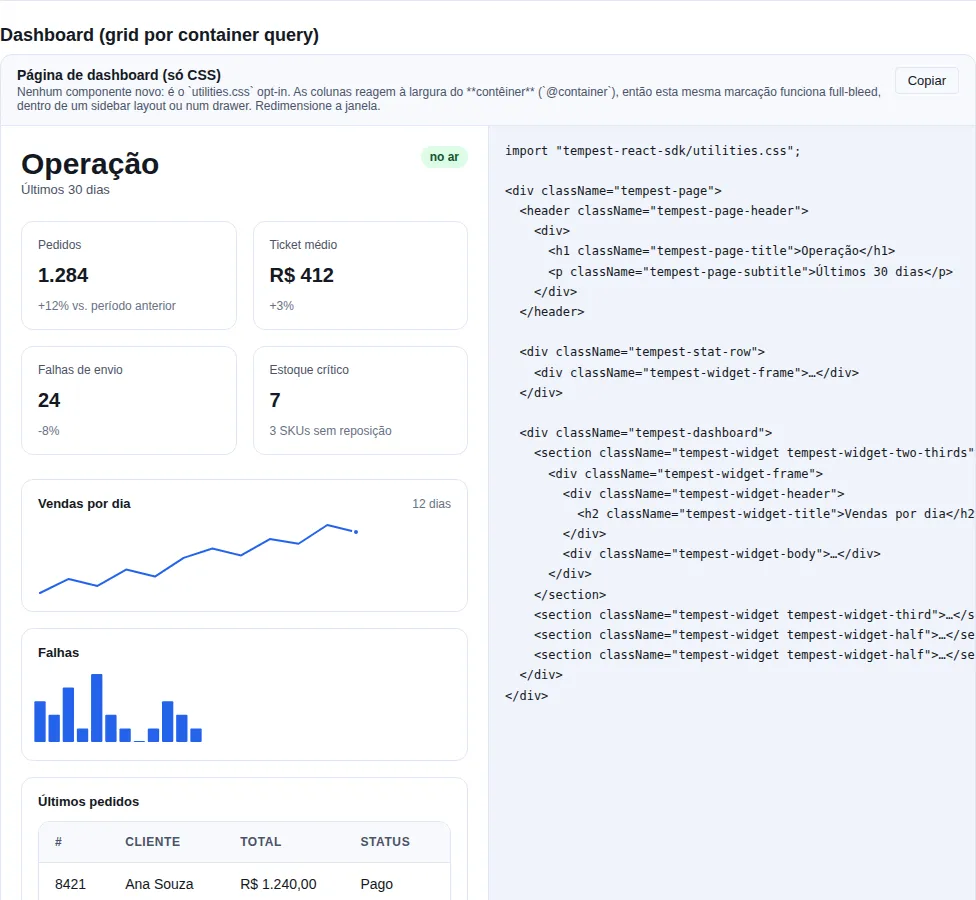Click the -8% change text
The height and width of the screenshot is (900, 976).
(49, 431)
